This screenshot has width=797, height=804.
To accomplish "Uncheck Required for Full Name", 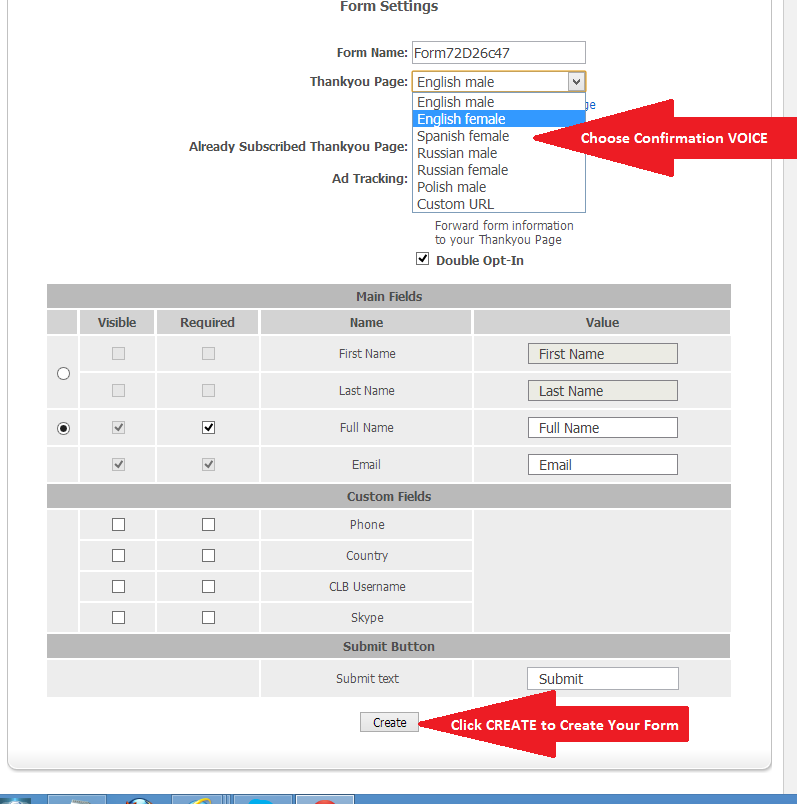I will point(208,428).
